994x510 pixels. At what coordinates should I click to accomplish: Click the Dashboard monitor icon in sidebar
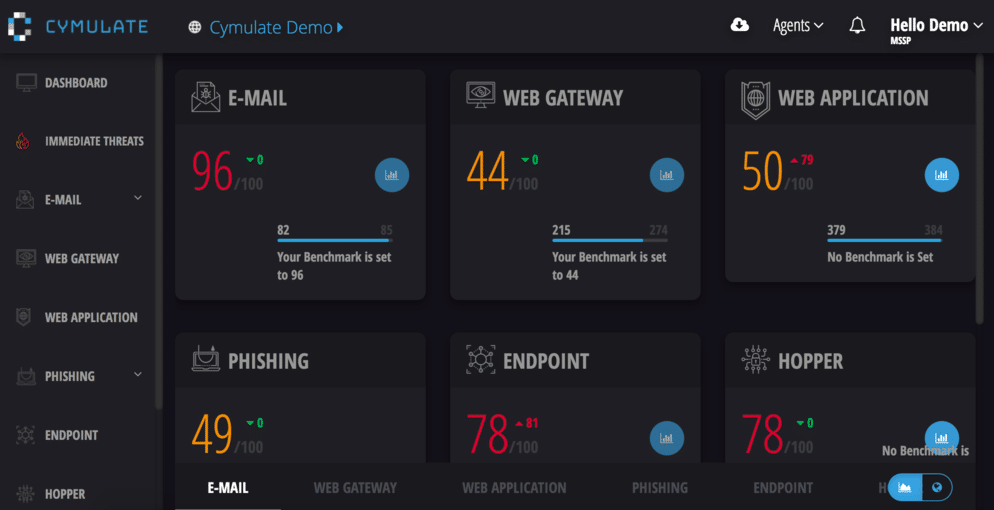click(x=26, y=83)
